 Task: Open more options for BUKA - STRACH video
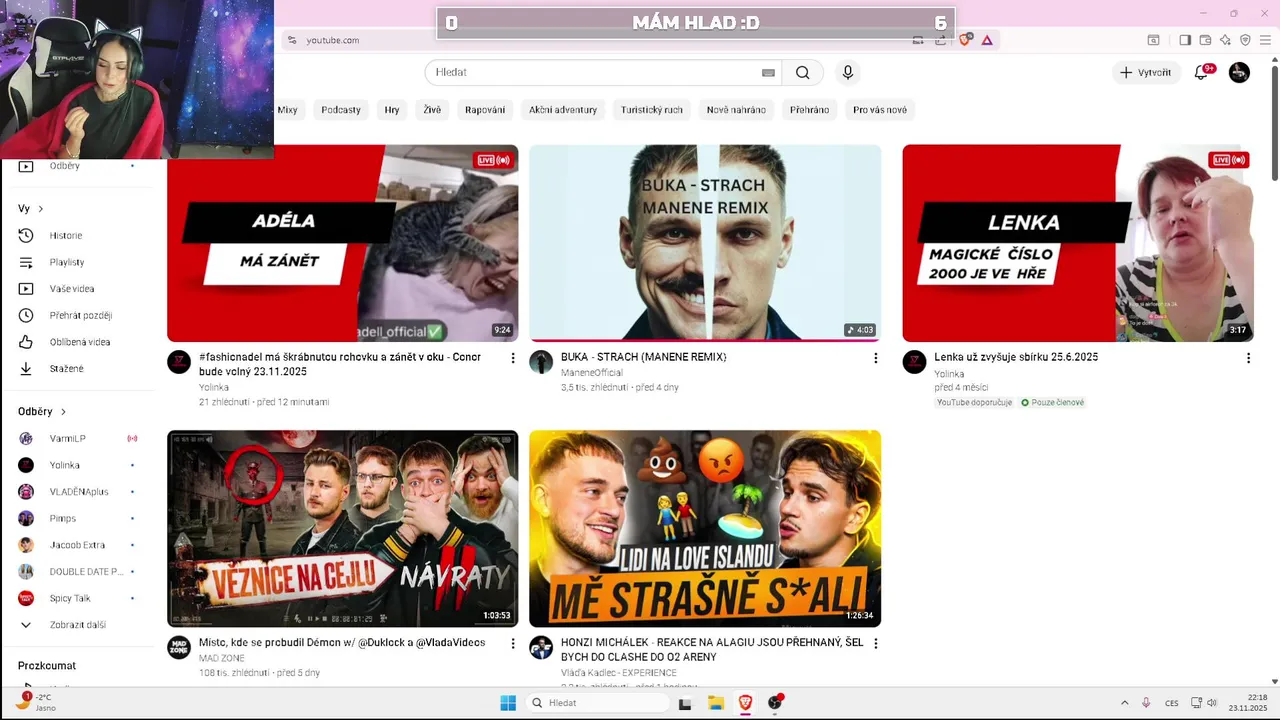pos(875,358)
